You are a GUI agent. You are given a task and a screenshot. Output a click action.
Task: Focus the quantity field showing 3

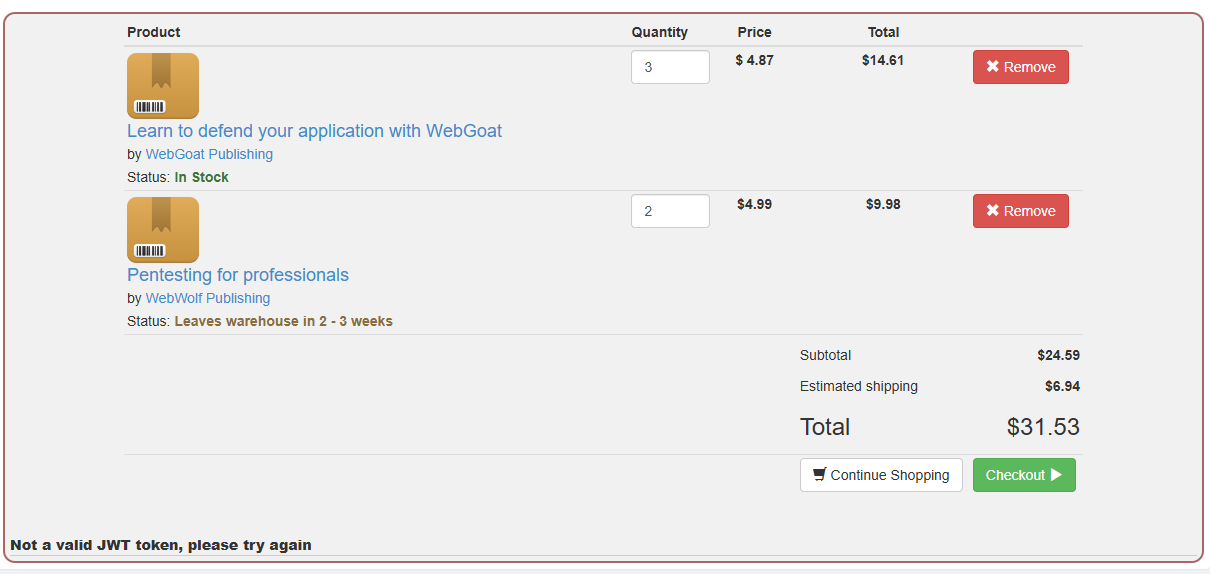click(670, 67)
